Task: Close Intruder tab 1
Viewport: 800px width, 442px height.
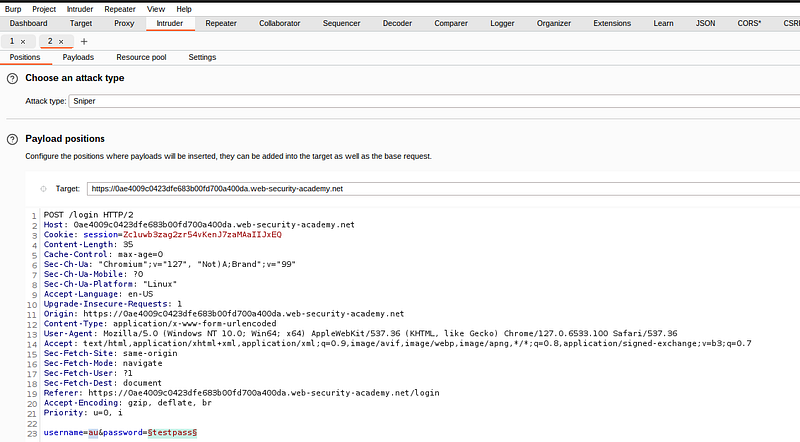Action: 23,42
